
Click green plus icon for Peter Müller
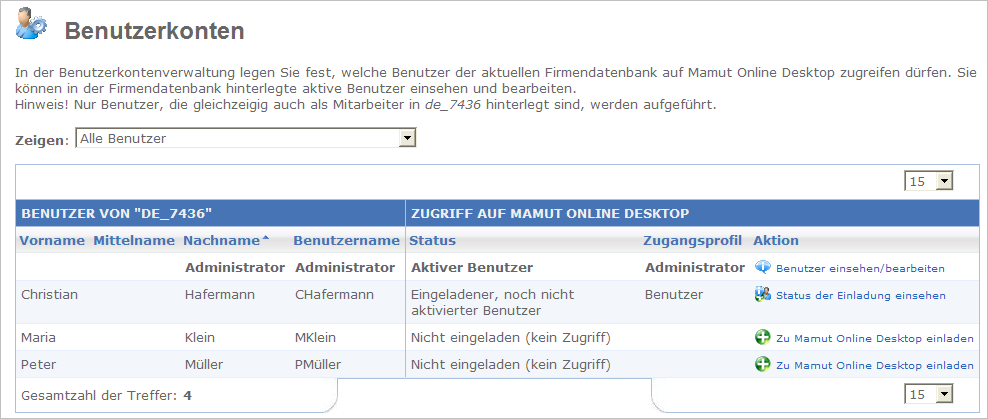pyautogui.click(x=762, y=364)
